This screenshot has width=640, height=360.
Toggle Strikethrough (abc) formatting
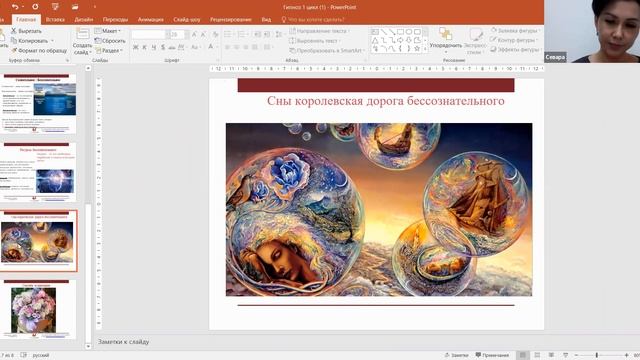click(x=172, y=47)
